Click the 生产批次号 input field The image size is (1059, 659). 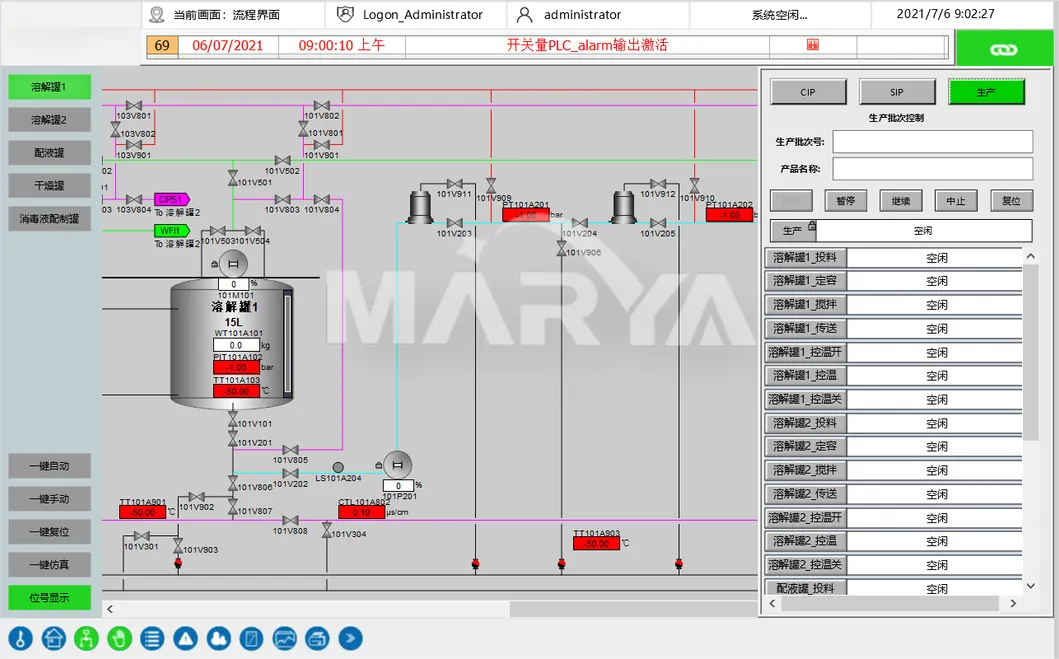(x=932, y=141)
